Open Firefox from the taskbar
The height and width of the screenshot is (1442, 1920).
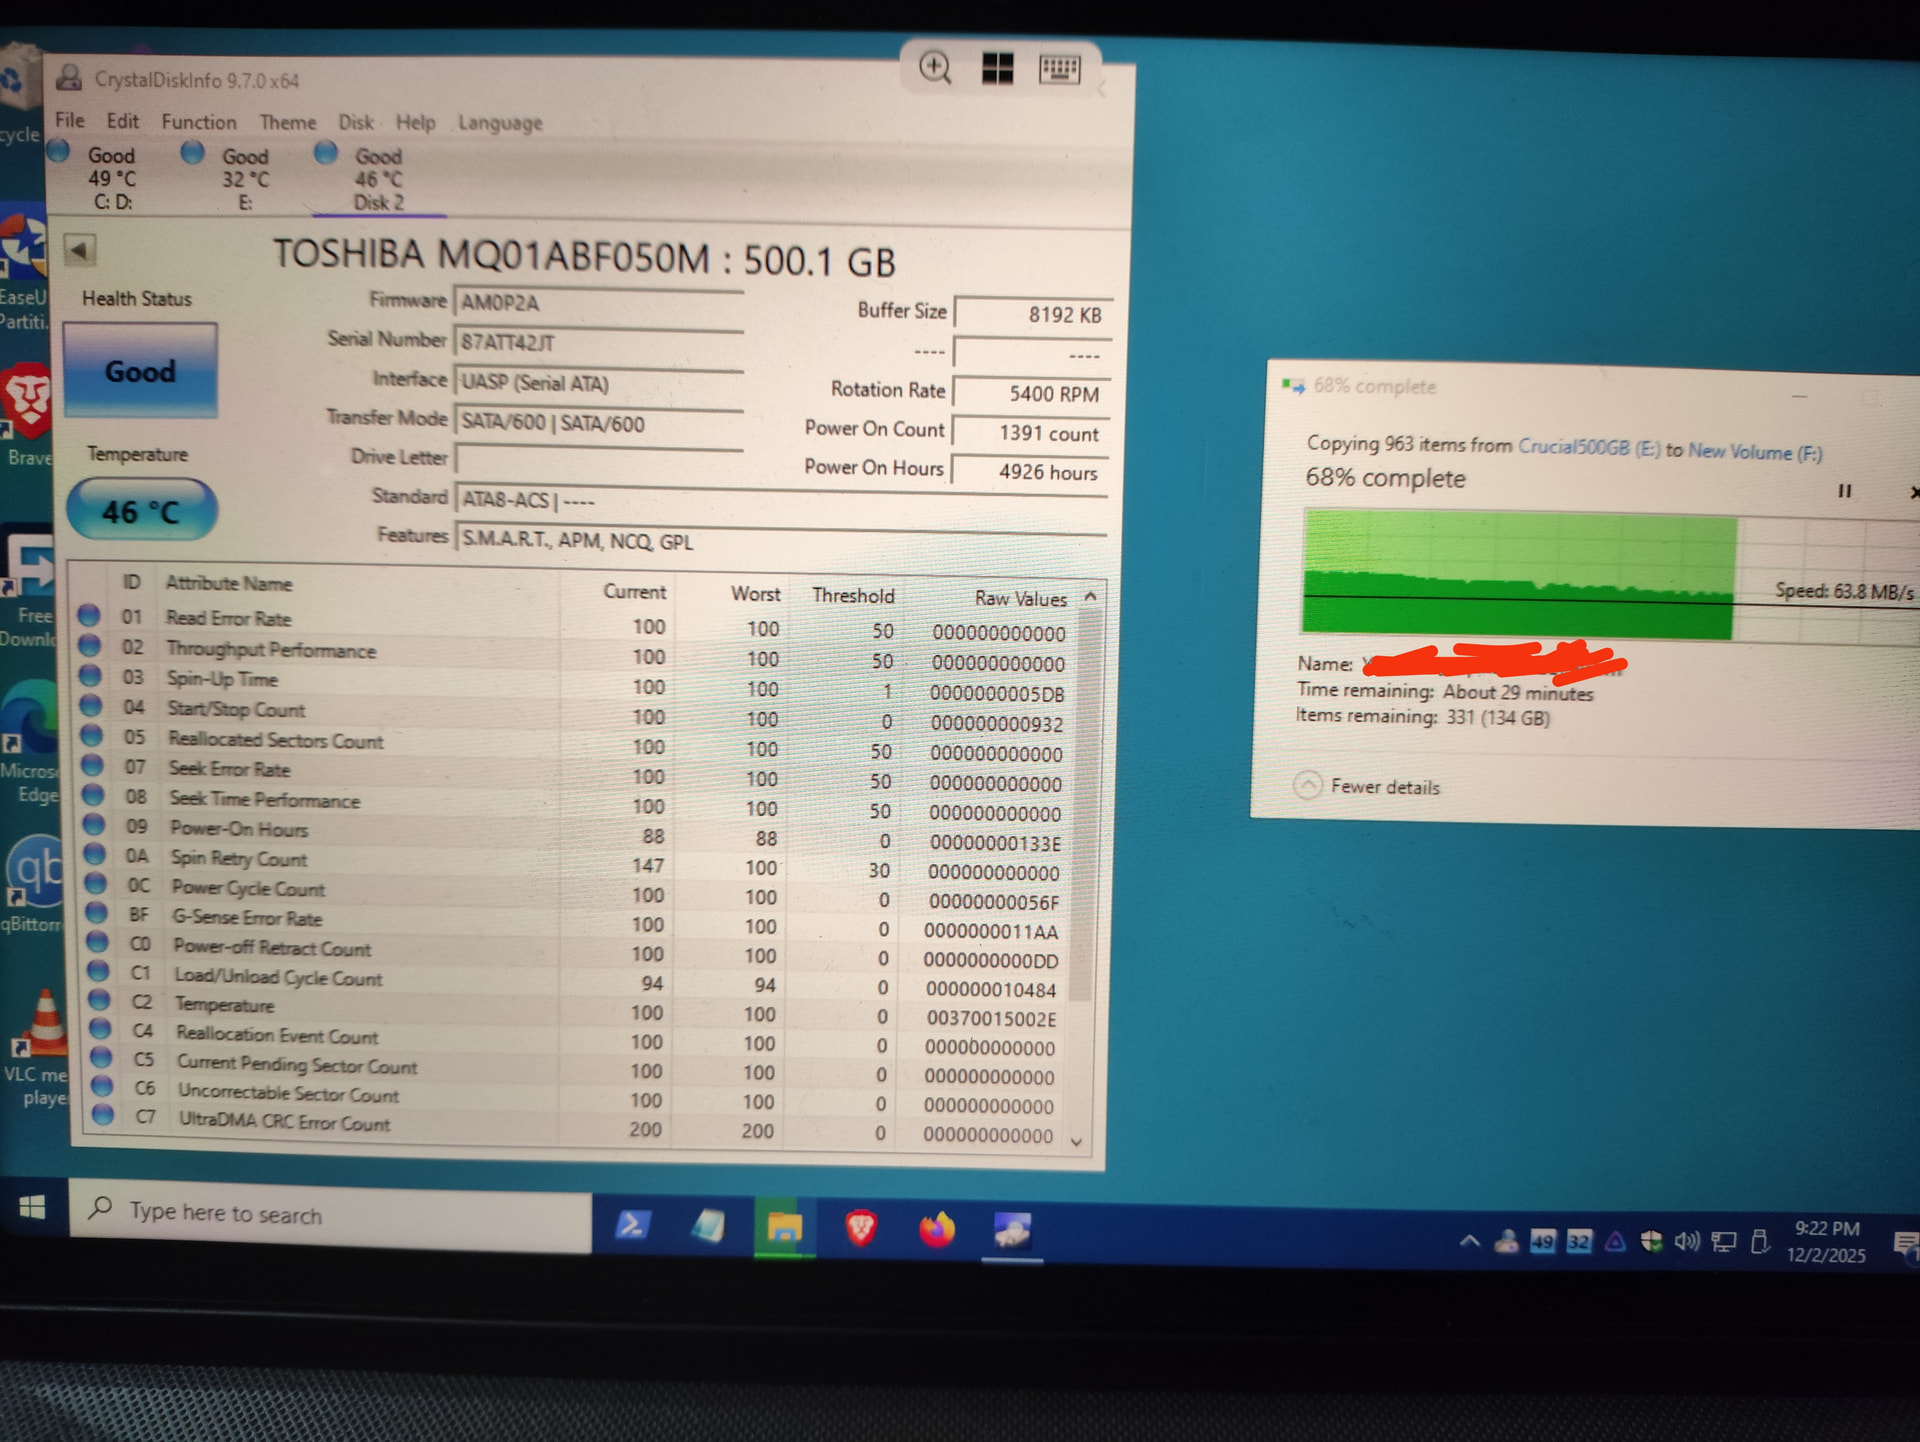[937, 1229]
